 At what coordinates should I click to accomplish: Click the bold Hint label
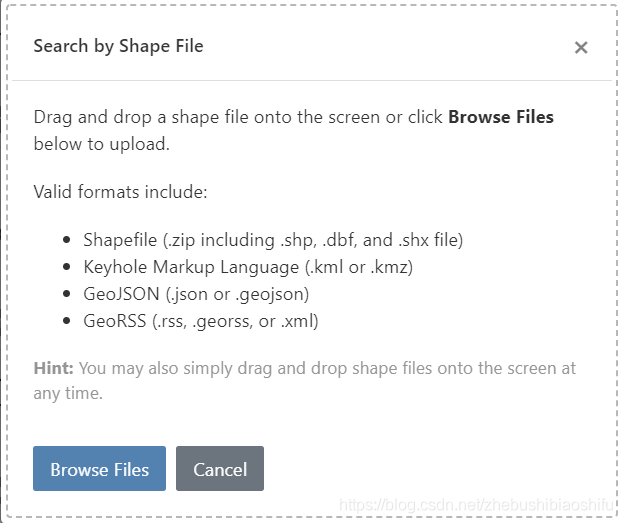[54, 368]
